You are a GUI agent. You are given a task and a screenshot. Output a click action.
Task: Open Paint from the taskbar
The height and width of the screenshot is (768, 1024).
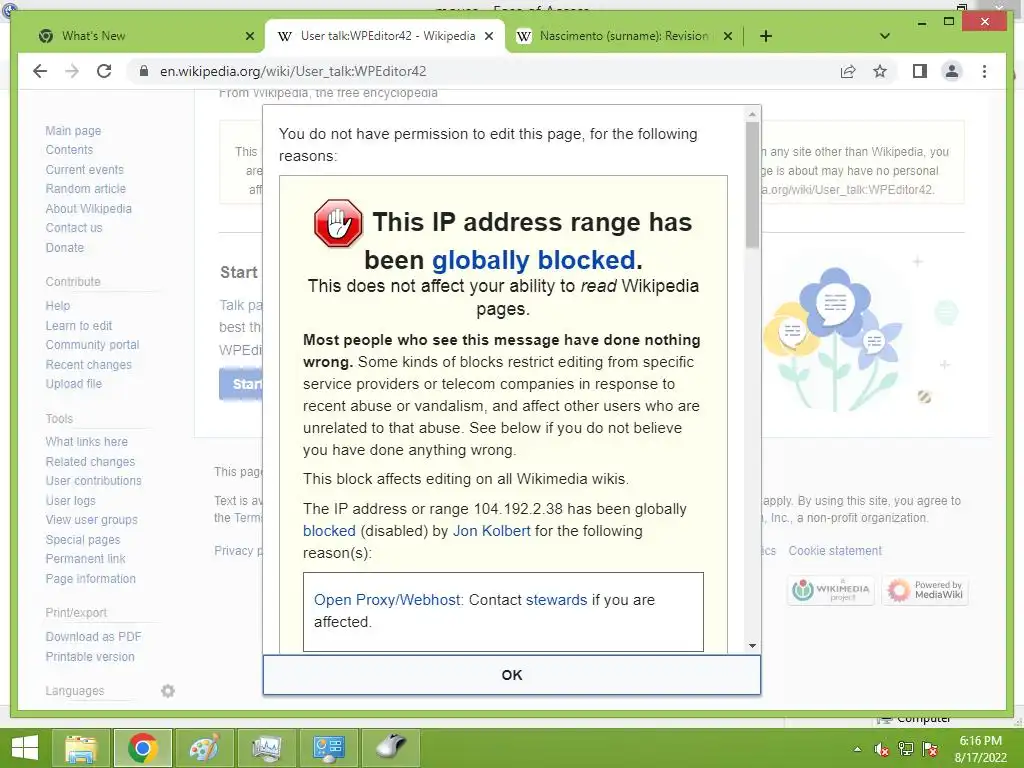[x=204, y=748]
